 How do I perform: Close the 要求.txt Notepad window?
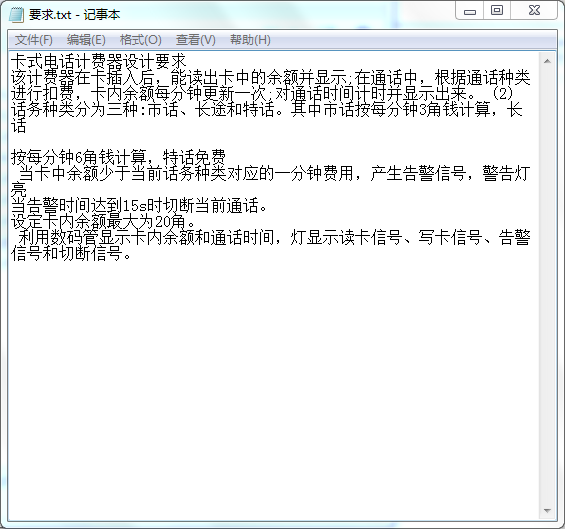pos(534,10)
